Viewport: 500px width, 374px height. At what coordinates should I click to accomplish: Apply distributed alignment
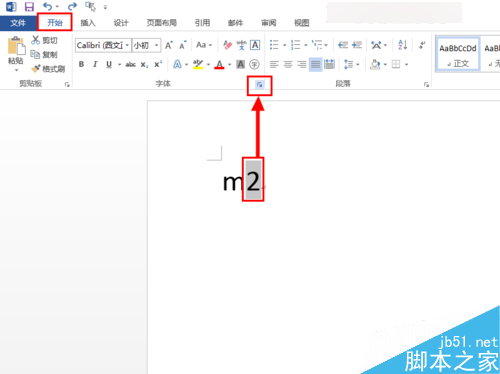pos(329,64)
